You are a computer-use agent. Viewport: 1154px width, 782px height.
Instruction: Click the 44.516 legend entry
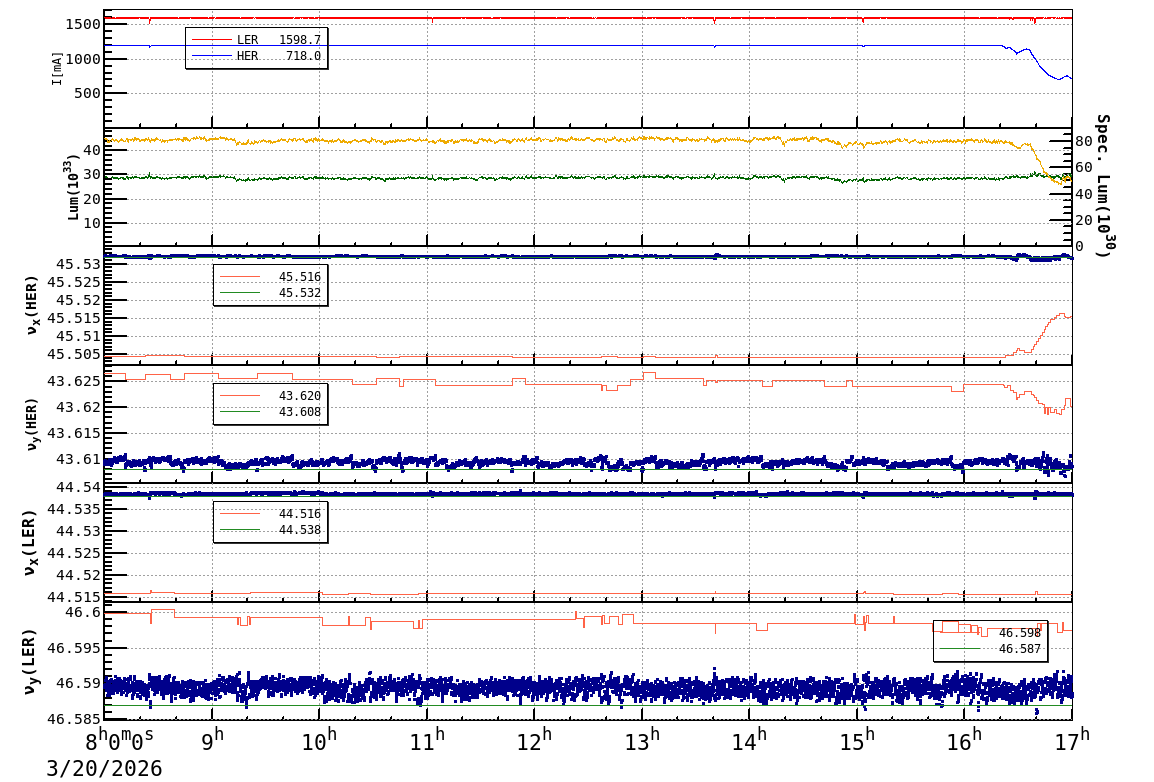tap(270, 514)
